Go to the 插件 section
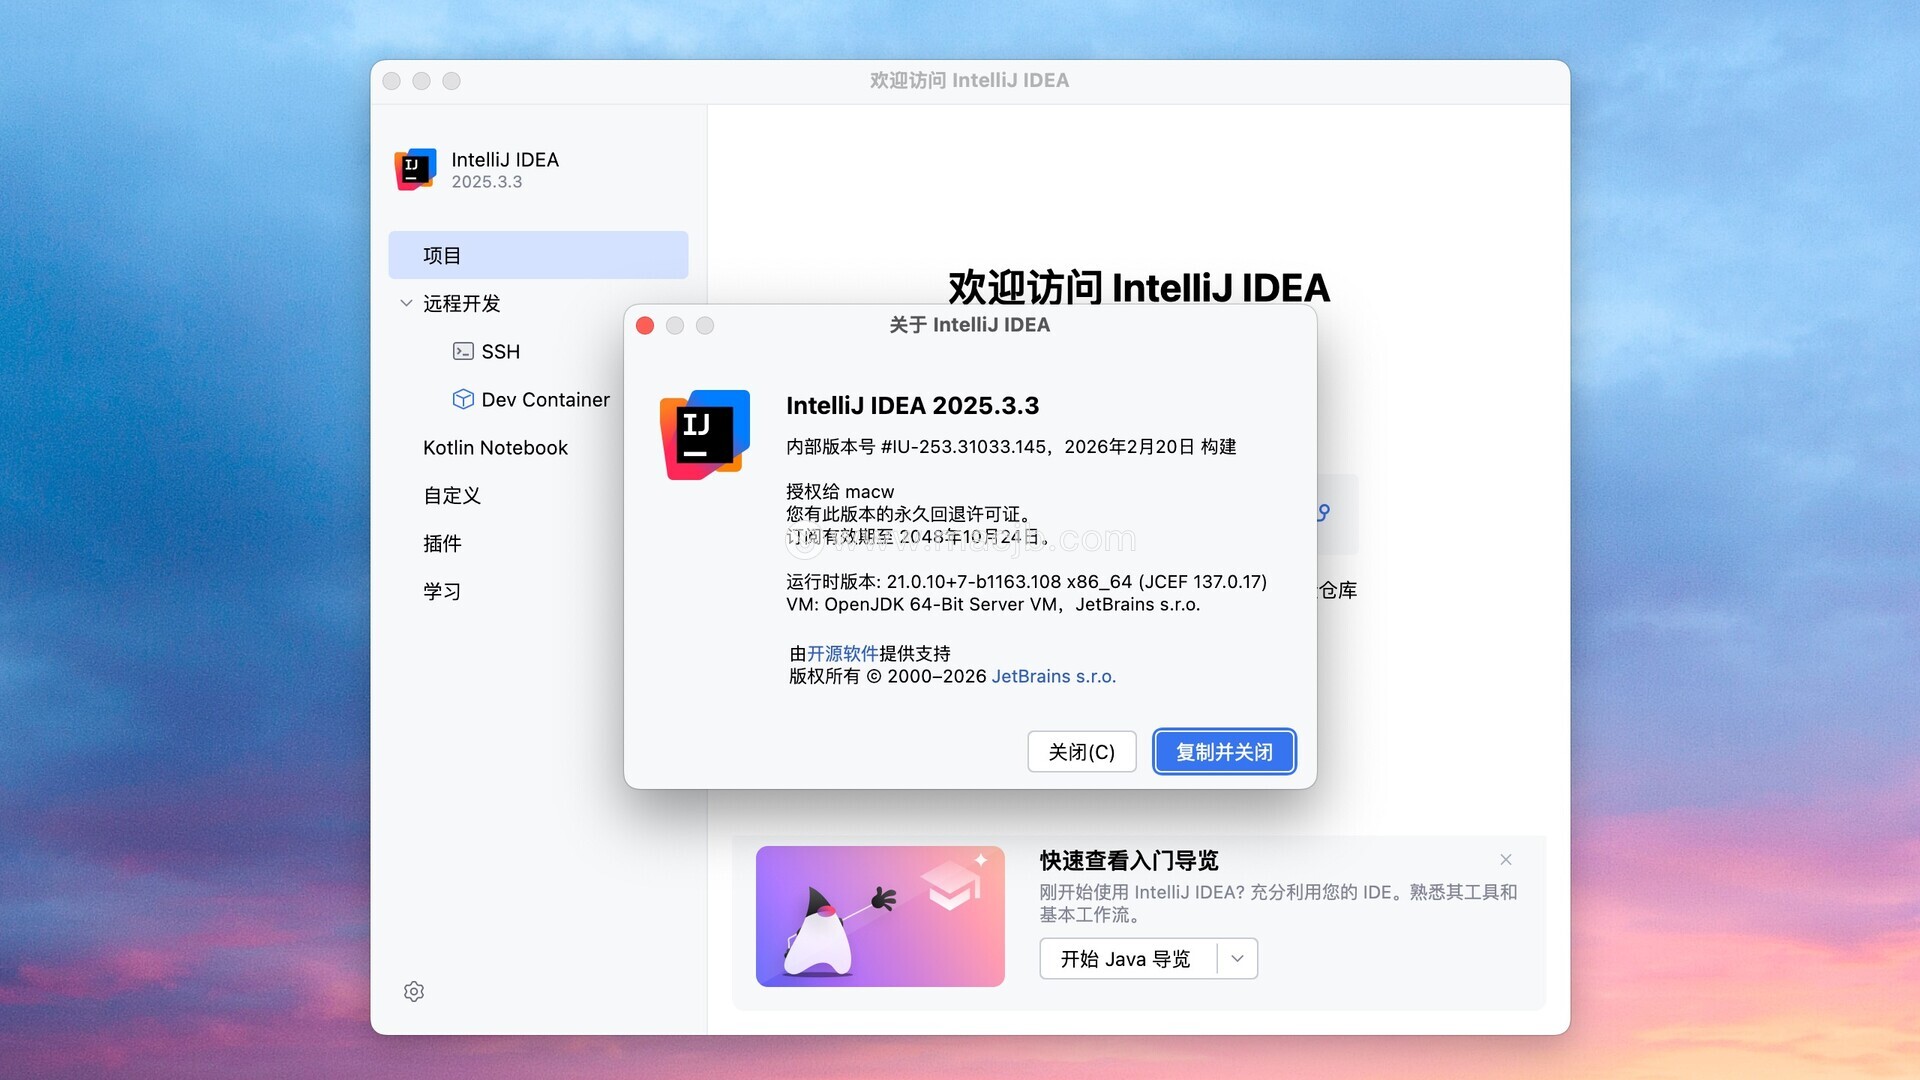Viewport: 1920px width, 1080px height. [x=442, y=543]
